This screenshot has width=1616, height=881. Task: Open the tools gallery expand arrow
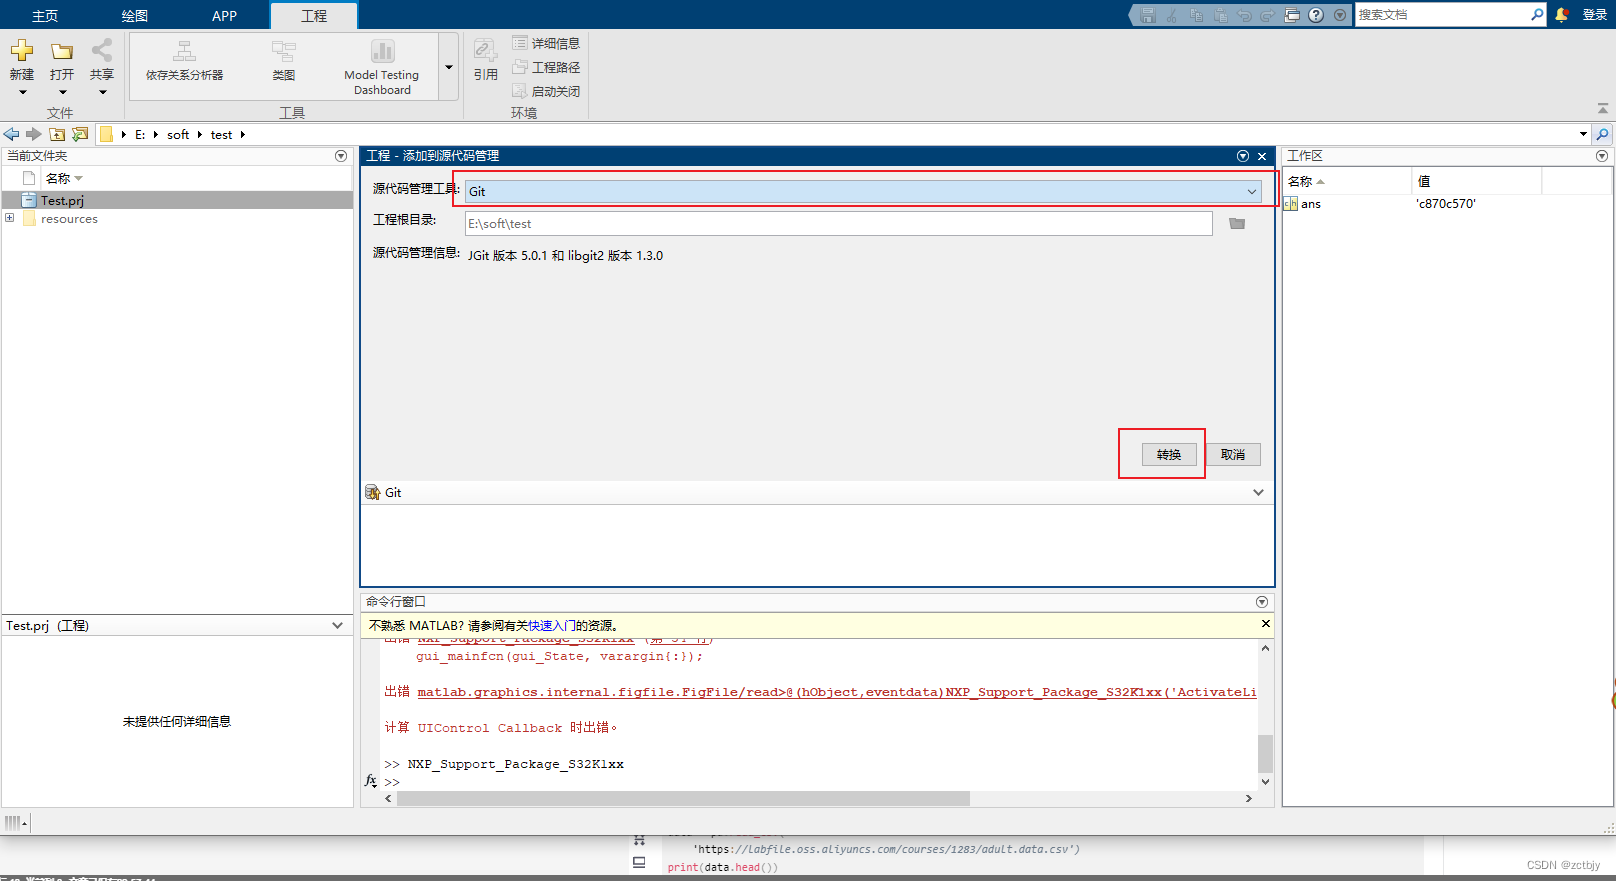(x=449, y=67)
